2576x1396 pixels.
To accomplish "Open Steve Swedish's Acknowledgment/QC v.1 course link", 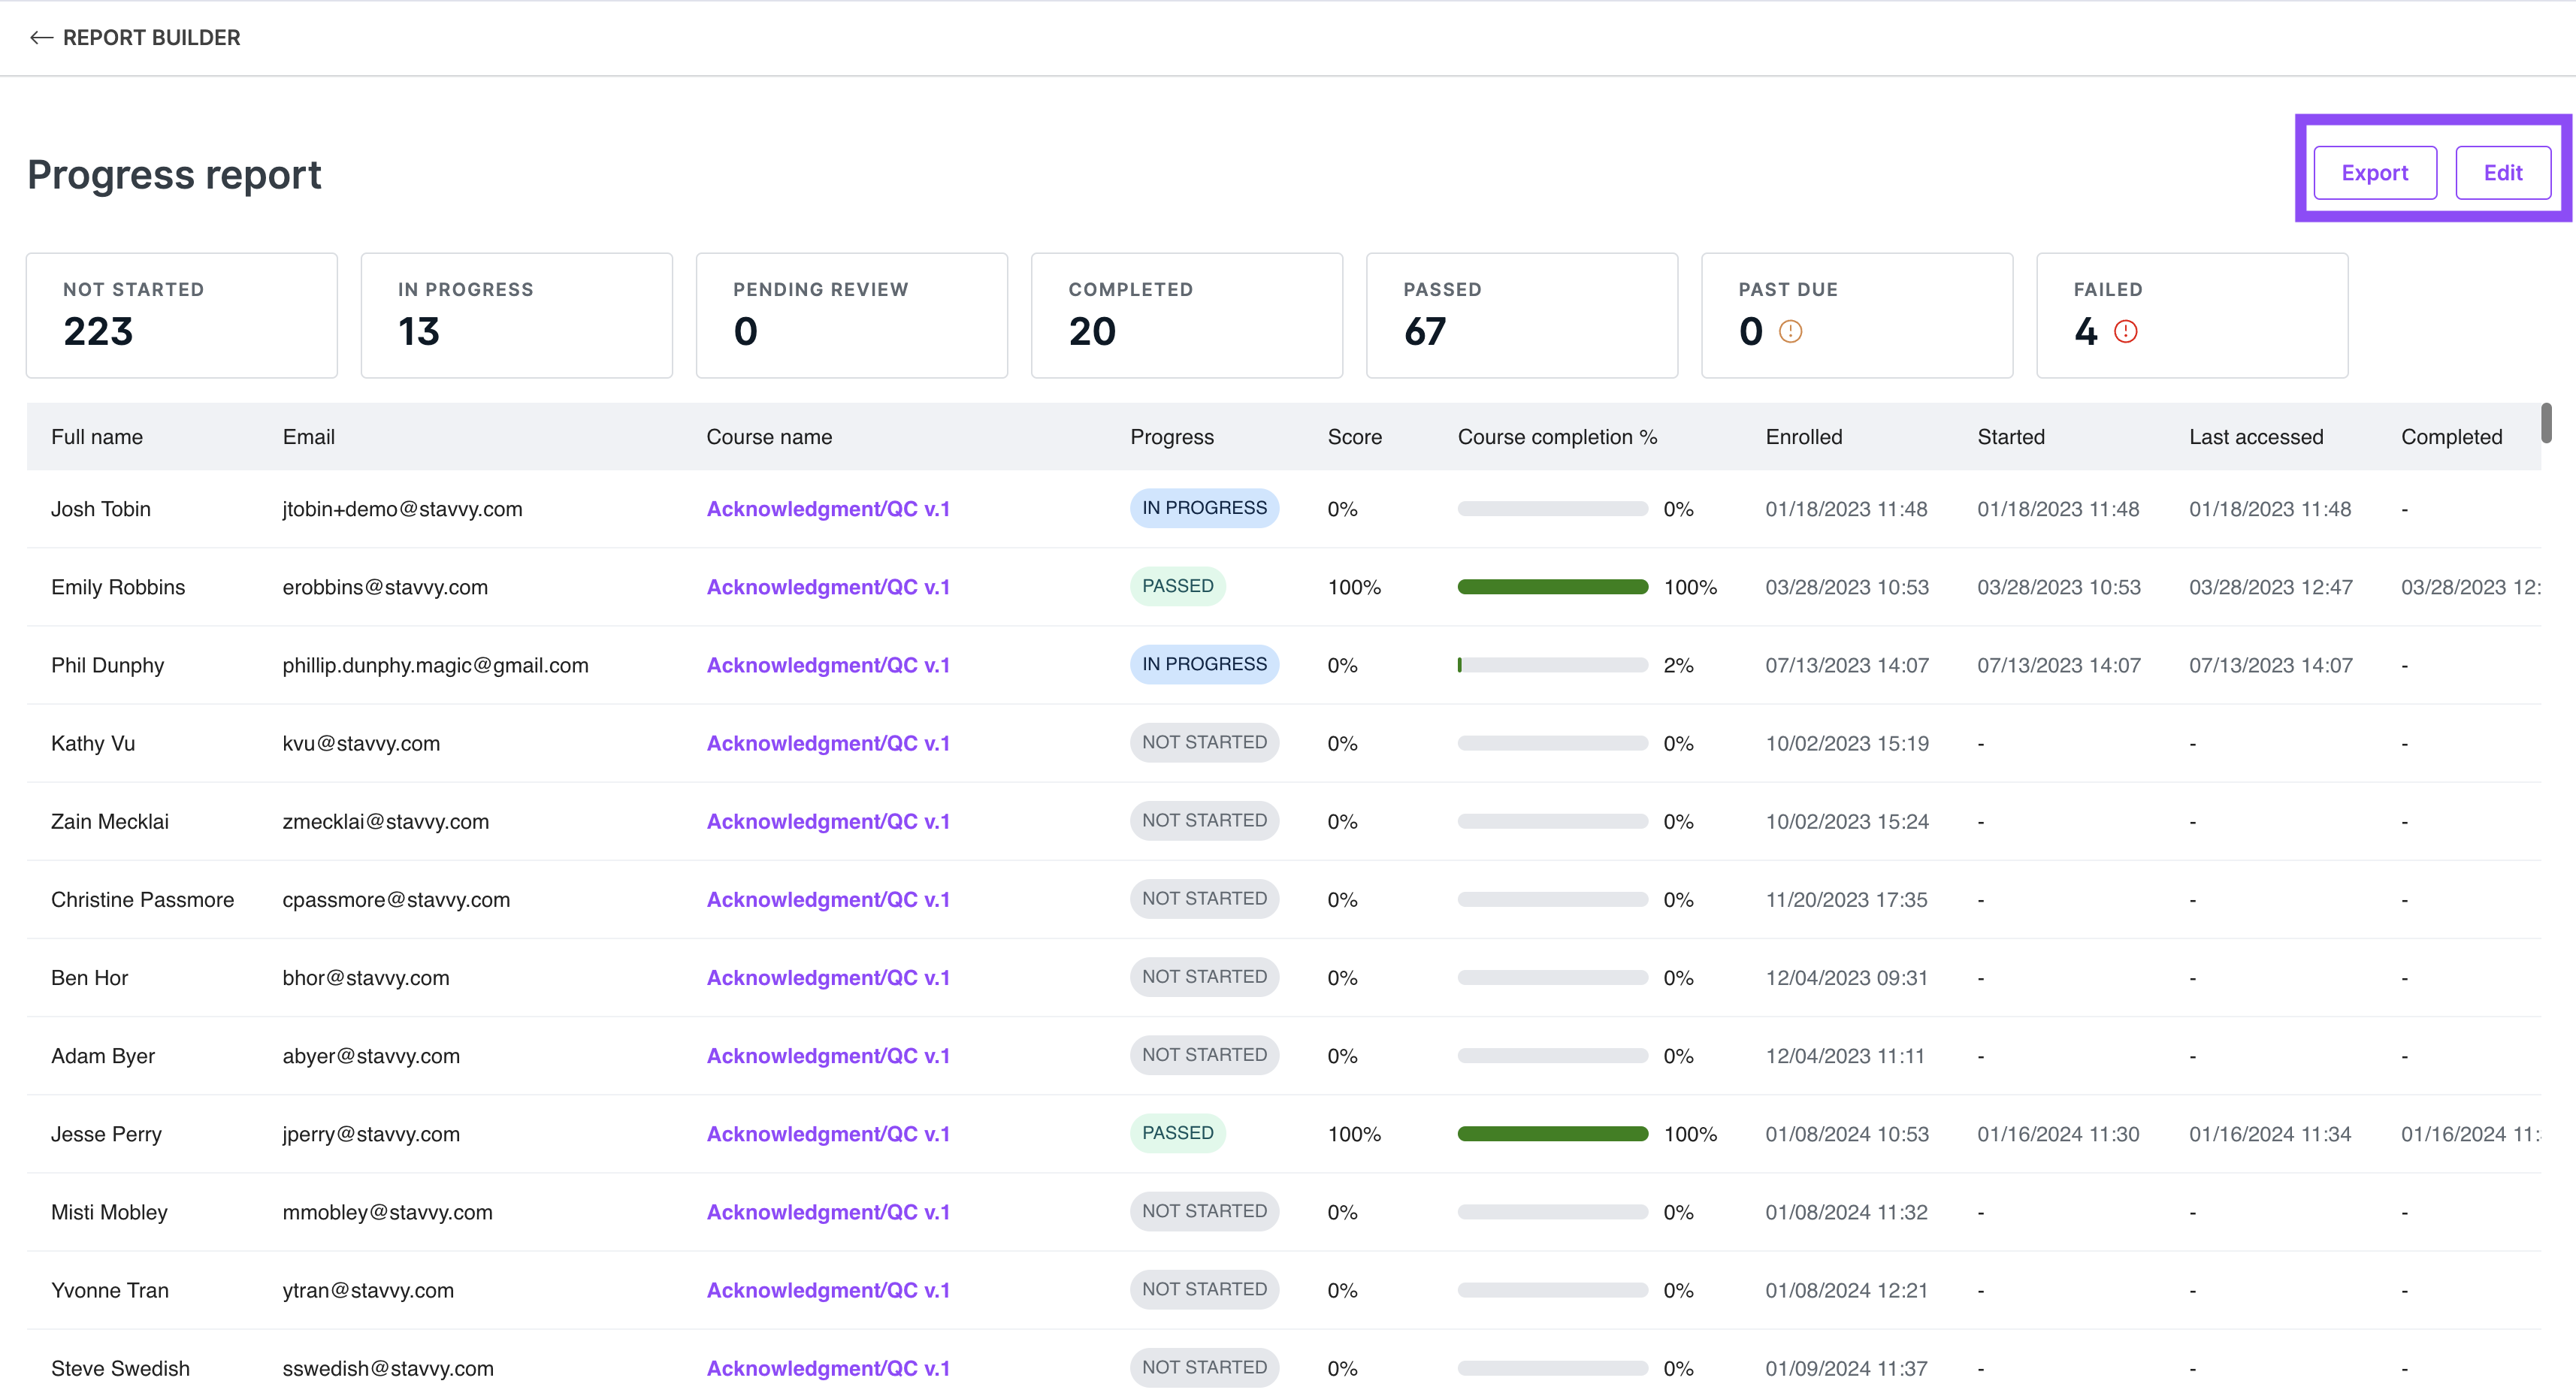I will pyautogui.click(x=828, y=1368).
